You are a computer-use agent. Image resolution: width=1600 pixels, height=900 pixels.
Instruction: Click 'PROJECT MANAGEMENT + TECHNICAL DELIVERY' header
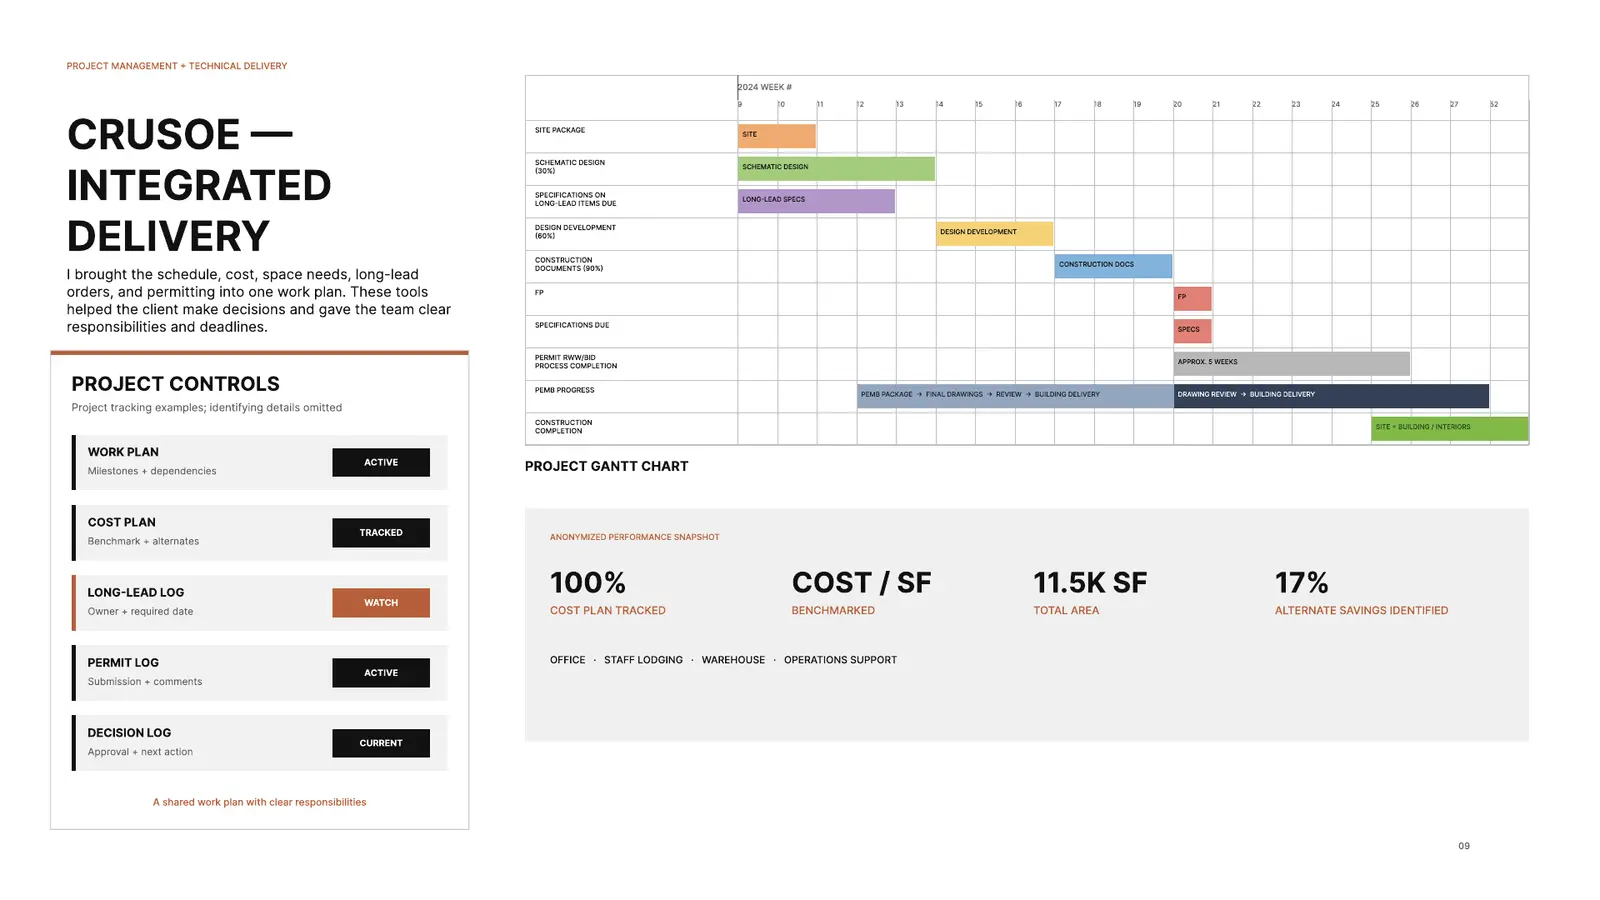pyautogui.click(x=177, y=66)
